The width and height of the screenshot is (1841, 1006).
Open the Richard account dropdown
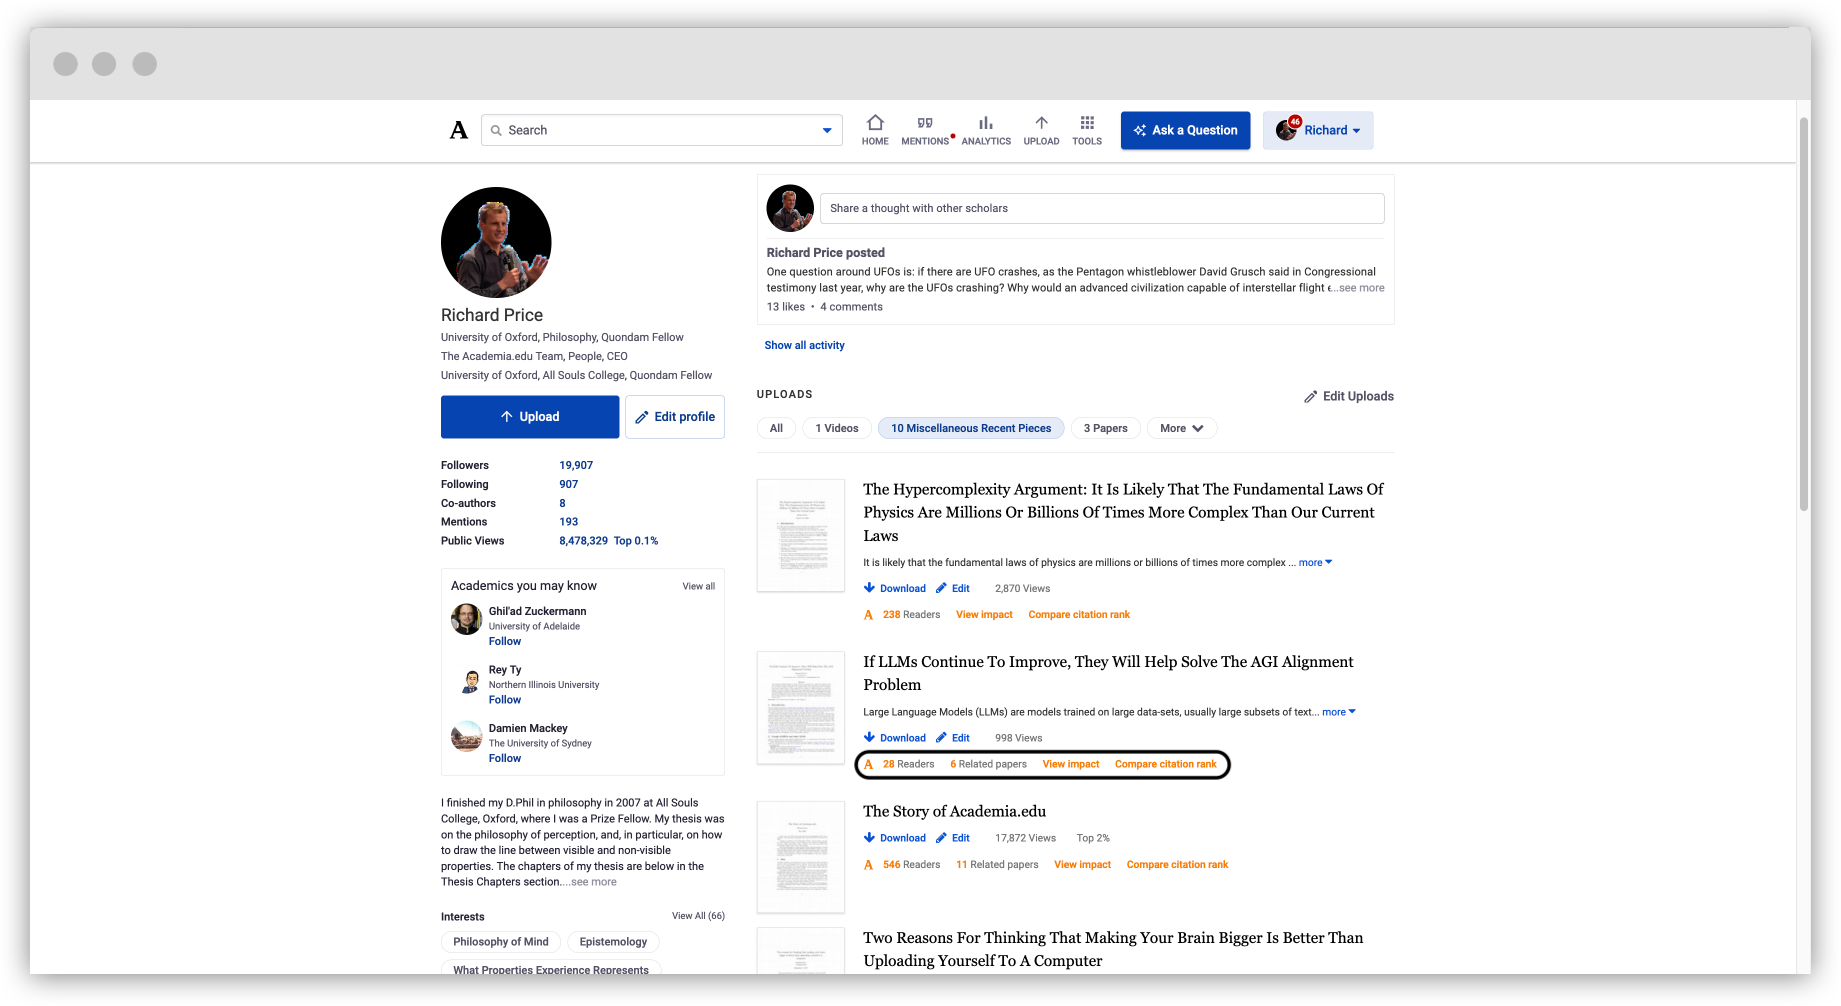point(1318,131)
